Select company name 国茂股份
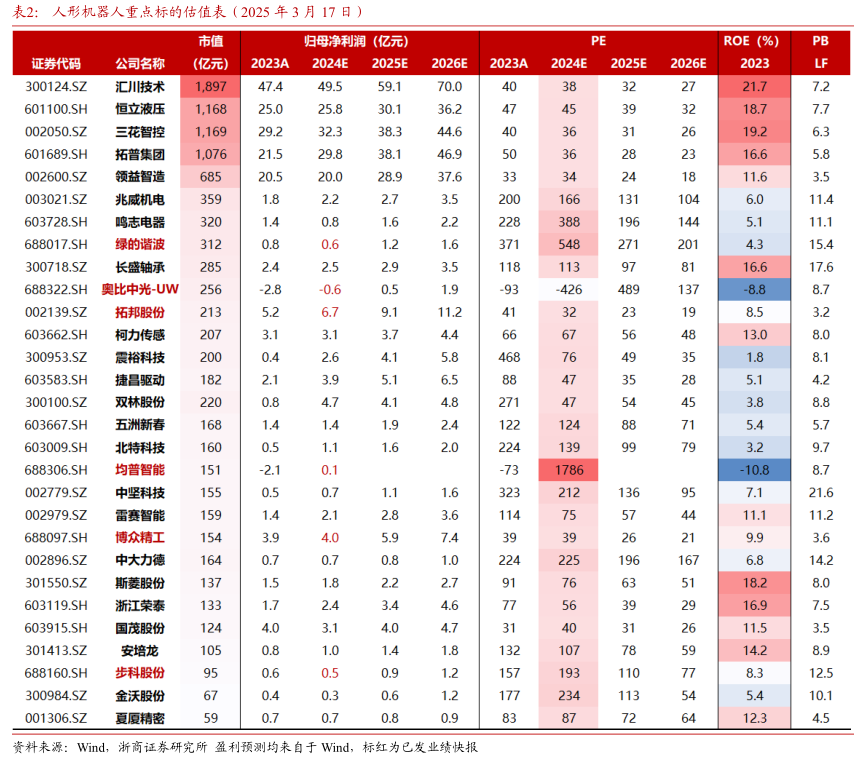Image resolution: width=854 pixels, height=773 pixels. [140, 628]
